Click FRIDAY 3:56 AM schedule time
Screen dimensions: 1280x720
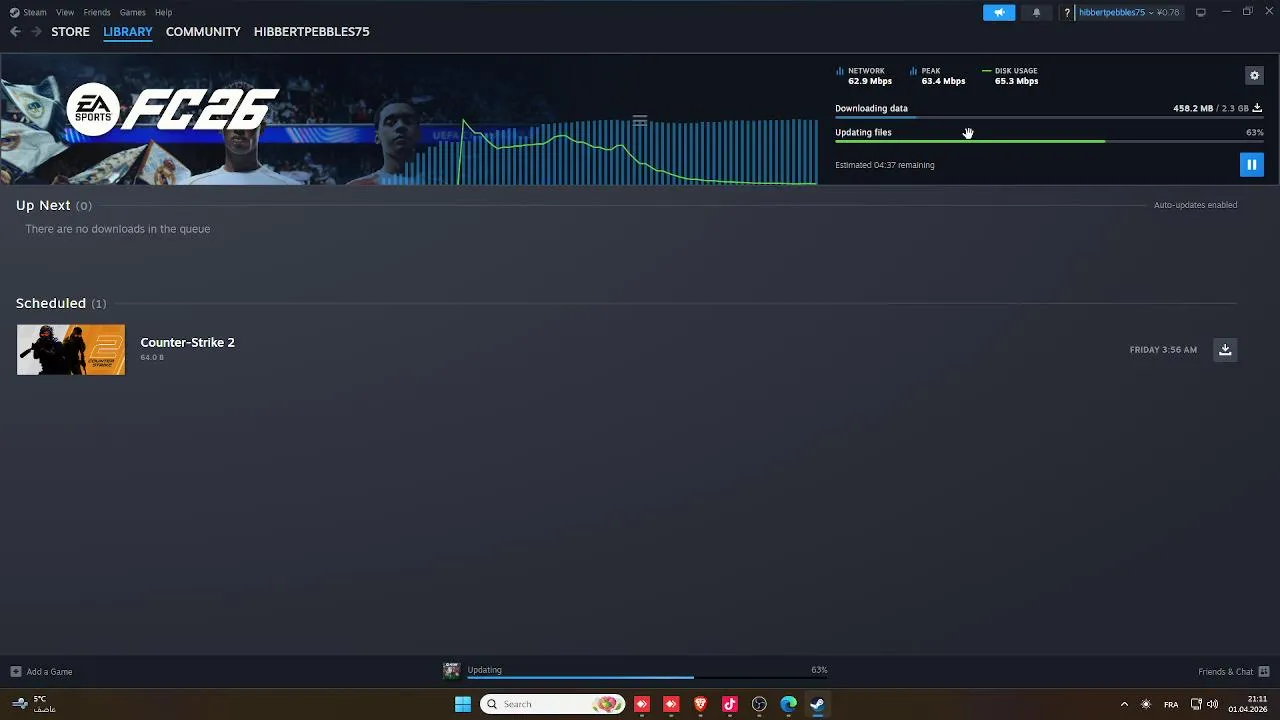click(x=1163, y=350)
